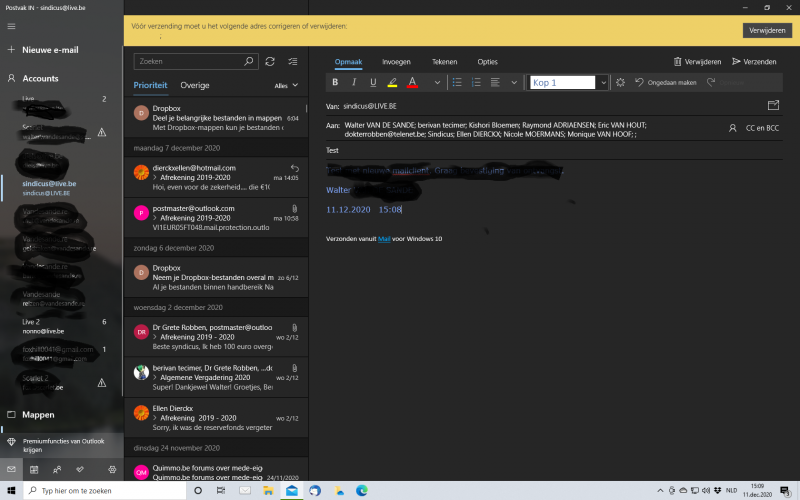Toggle italic text formatting

click(354, 82)
